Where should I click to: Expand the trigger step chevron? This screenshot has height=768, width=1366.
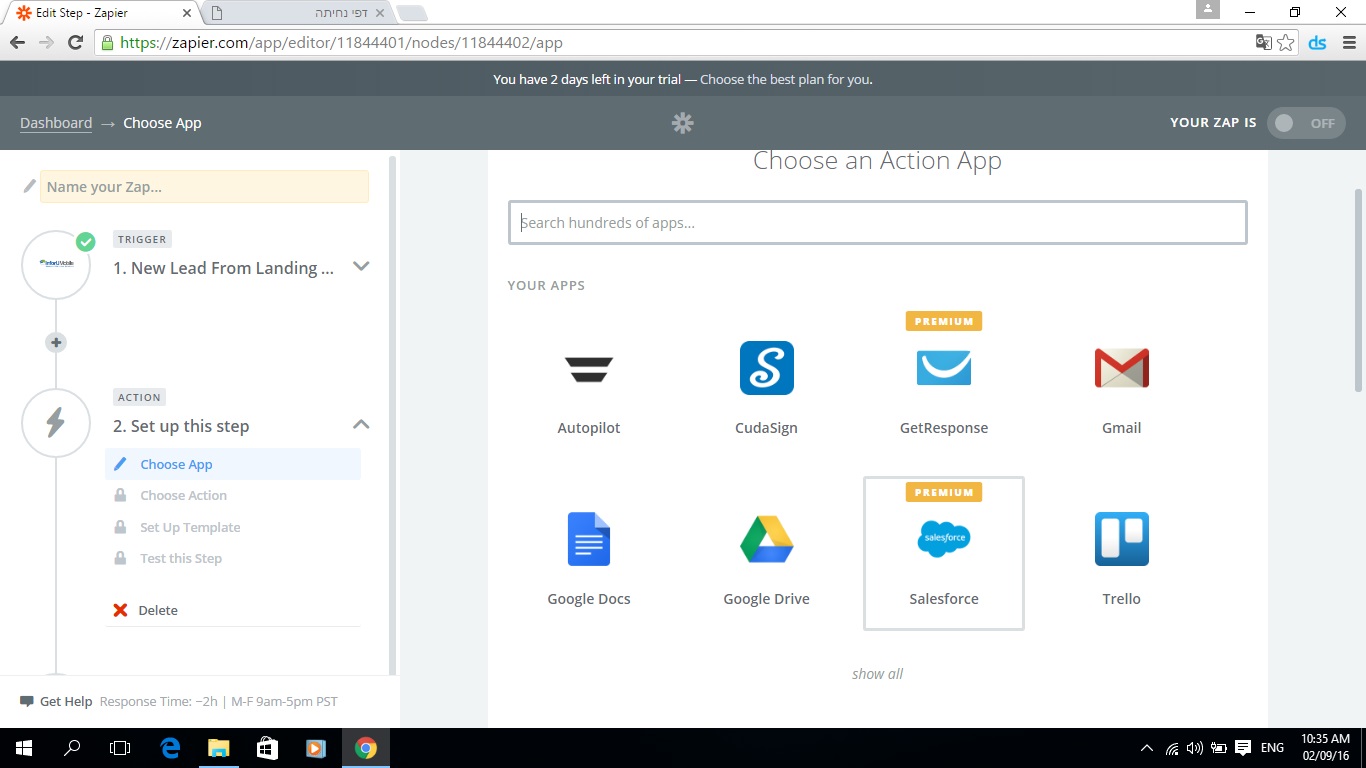(x=362, y=266)
